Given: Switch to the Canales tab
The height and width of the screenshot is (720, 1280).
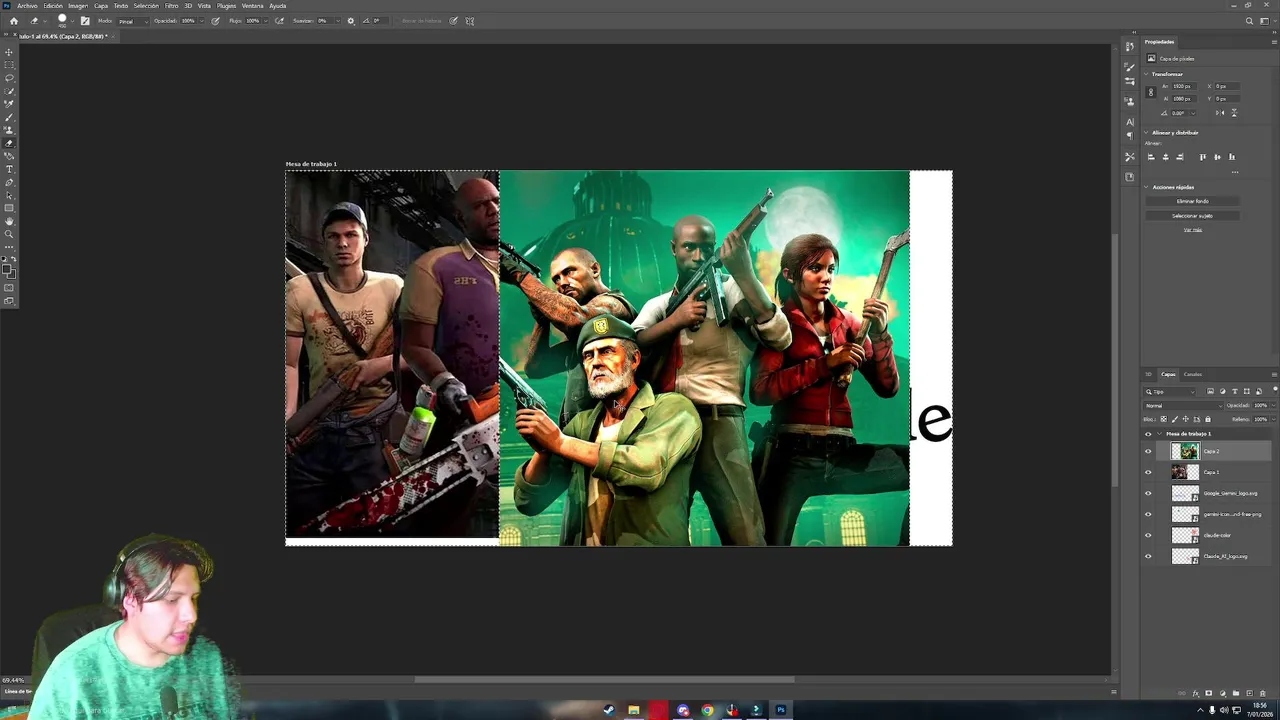Looking at the screenshot, I should tap(1193, 374).
